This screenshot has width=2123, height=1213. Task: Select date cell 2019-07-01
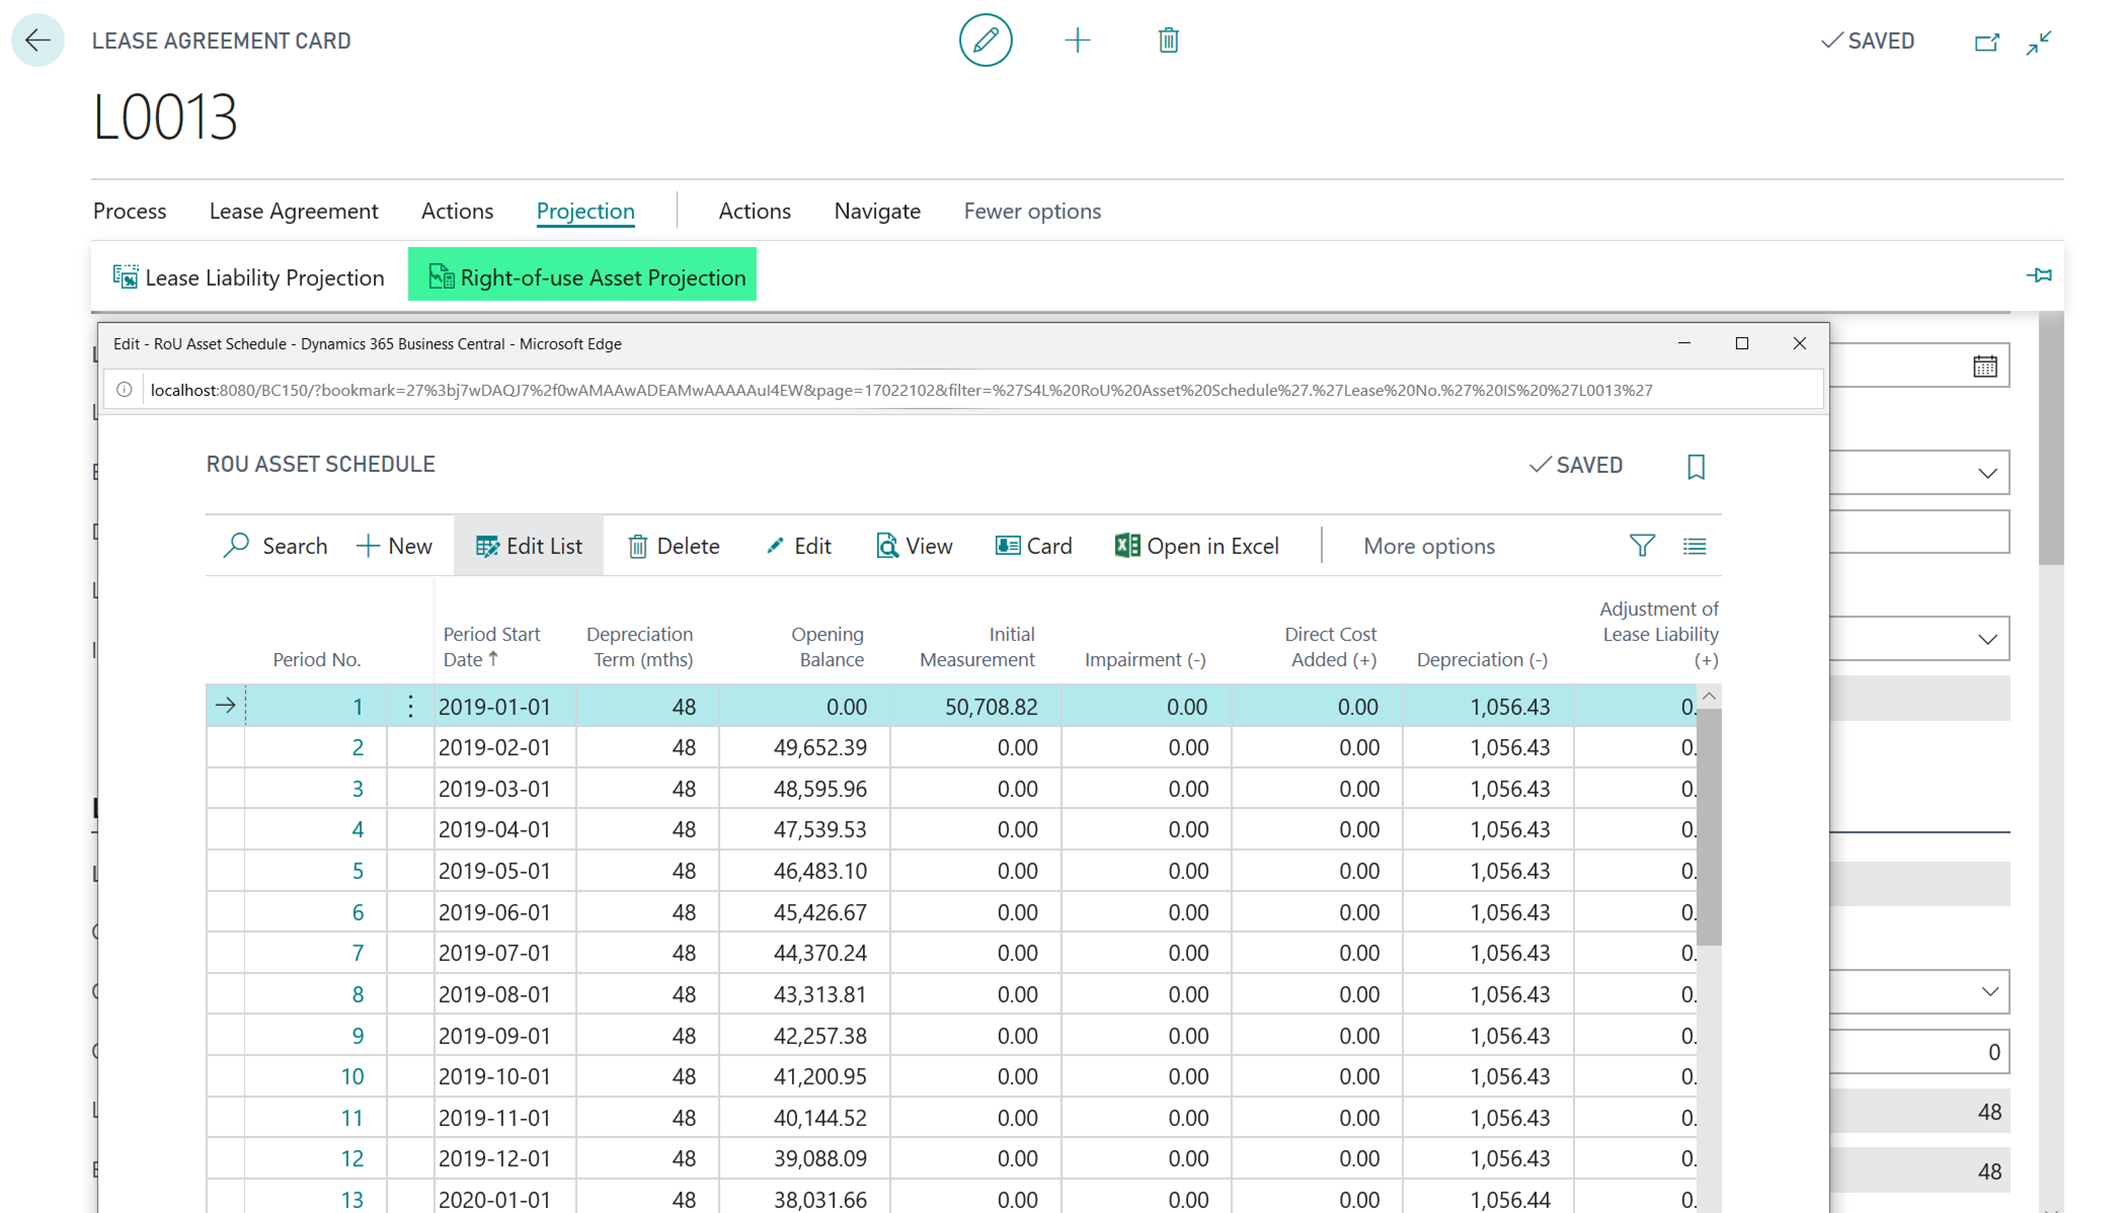[x=505, y=953]
